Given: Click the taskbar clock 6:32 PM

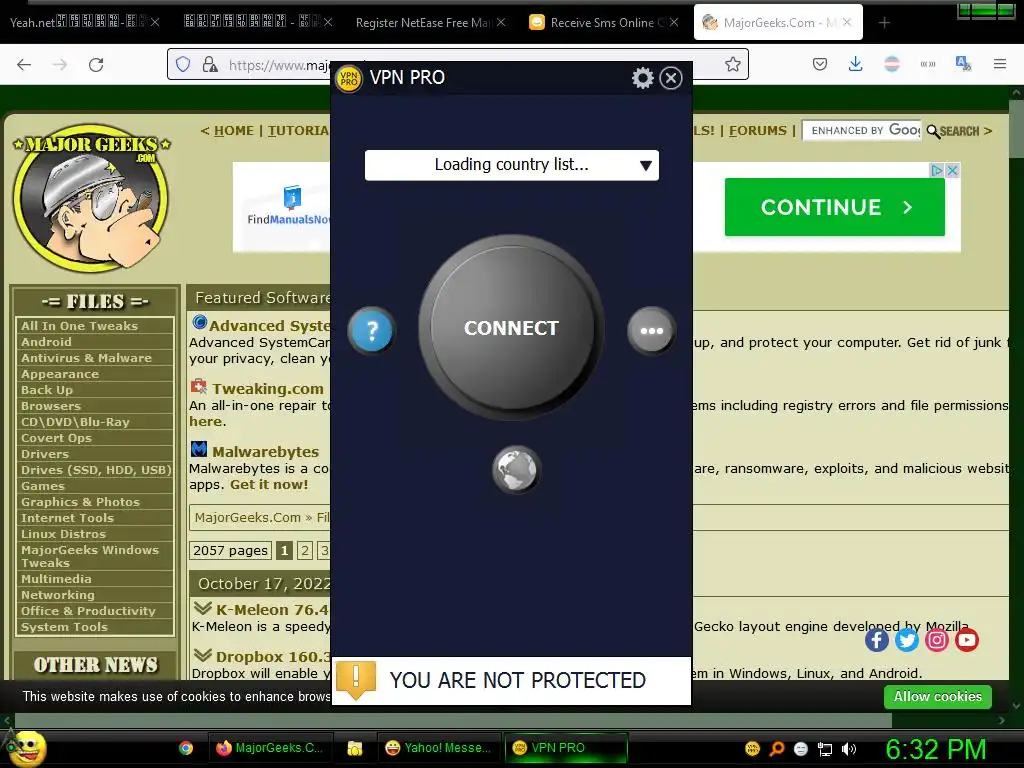Looking at the screenshot, I should tap(935, 749).
